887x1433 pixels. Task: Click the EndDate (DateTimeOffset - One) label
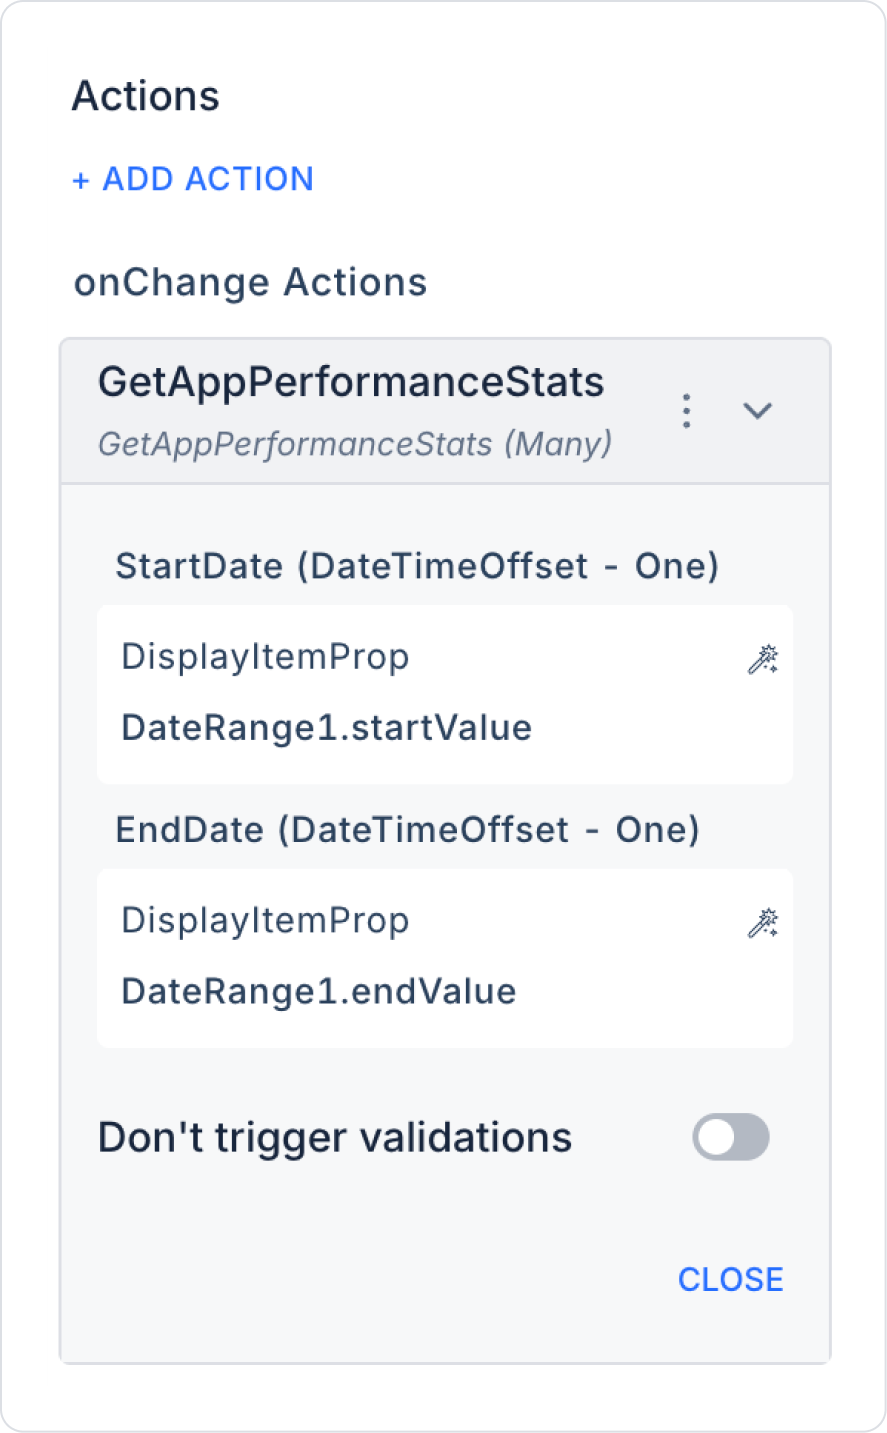407,830
